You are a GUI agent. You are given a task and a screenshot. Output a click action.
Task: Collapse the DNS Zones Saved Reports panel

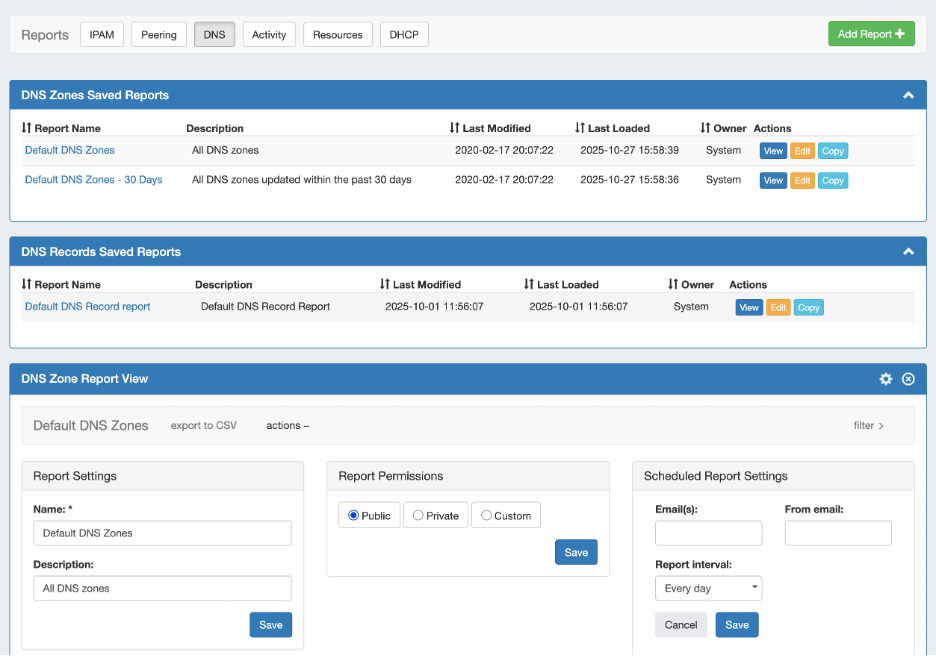(x=908, y=95)
